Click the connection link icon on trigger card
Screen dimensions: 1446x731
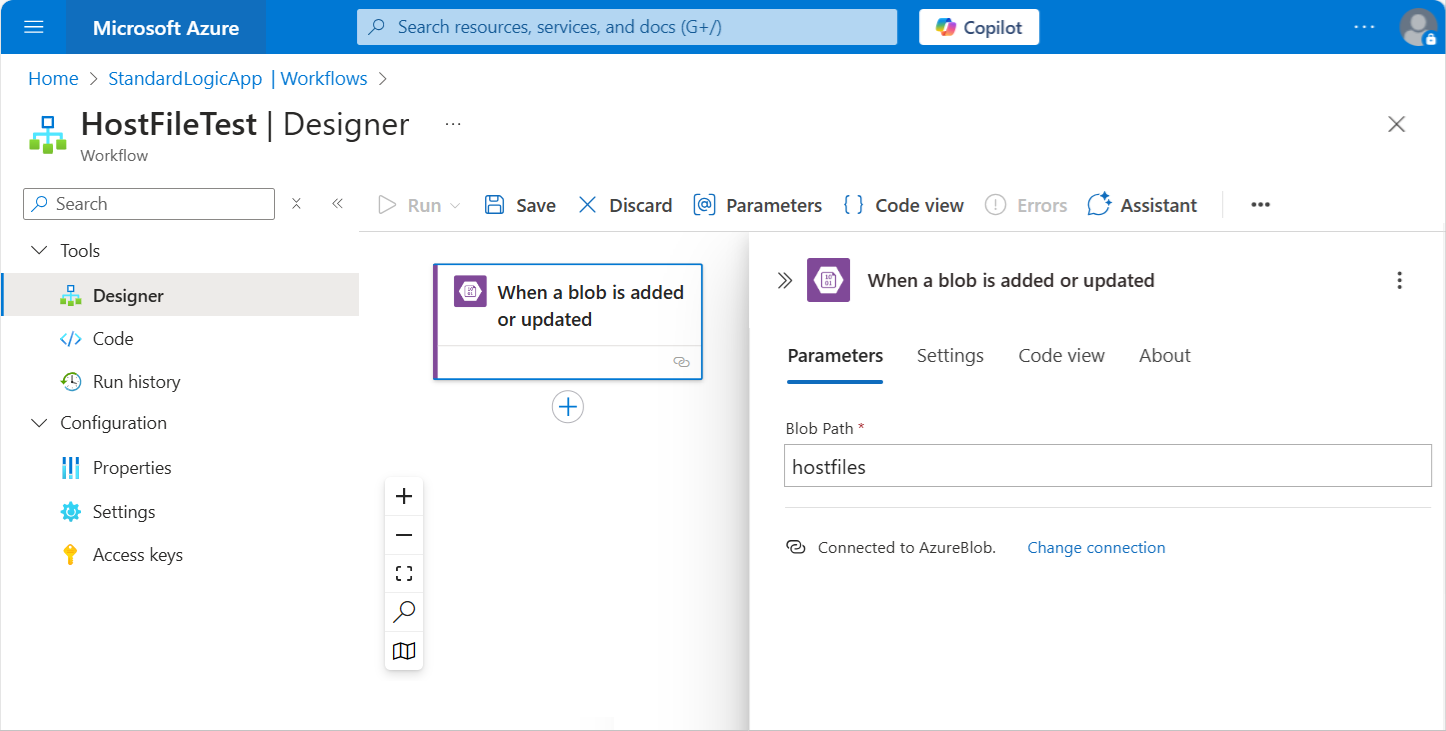point(682,362)
